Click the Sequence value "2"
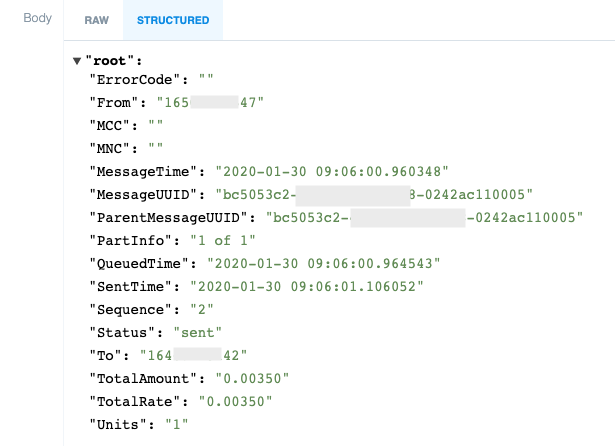Viewport: 615px width, 446px height. (x=202, y=309)
